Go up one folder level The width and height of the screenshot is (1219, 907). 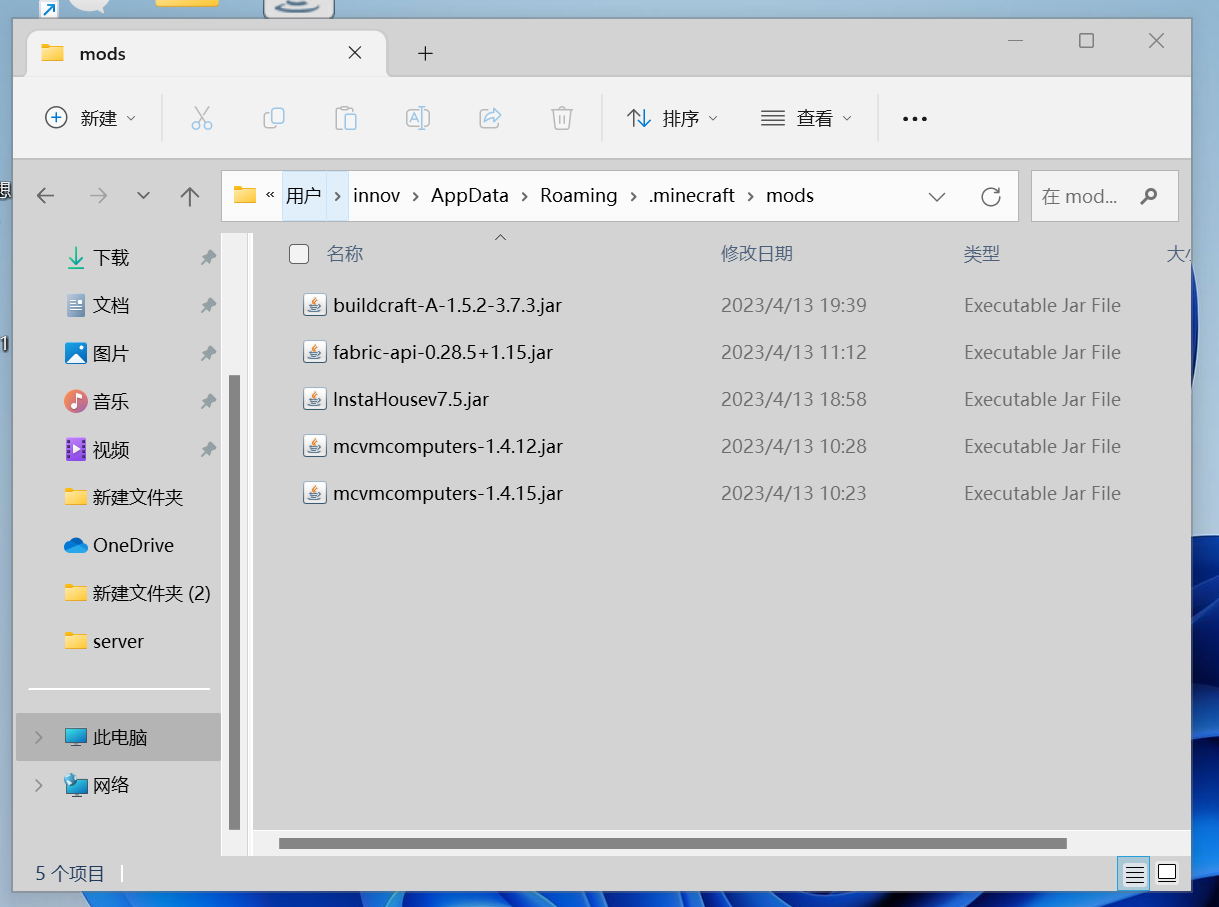(x=190, y=196)
